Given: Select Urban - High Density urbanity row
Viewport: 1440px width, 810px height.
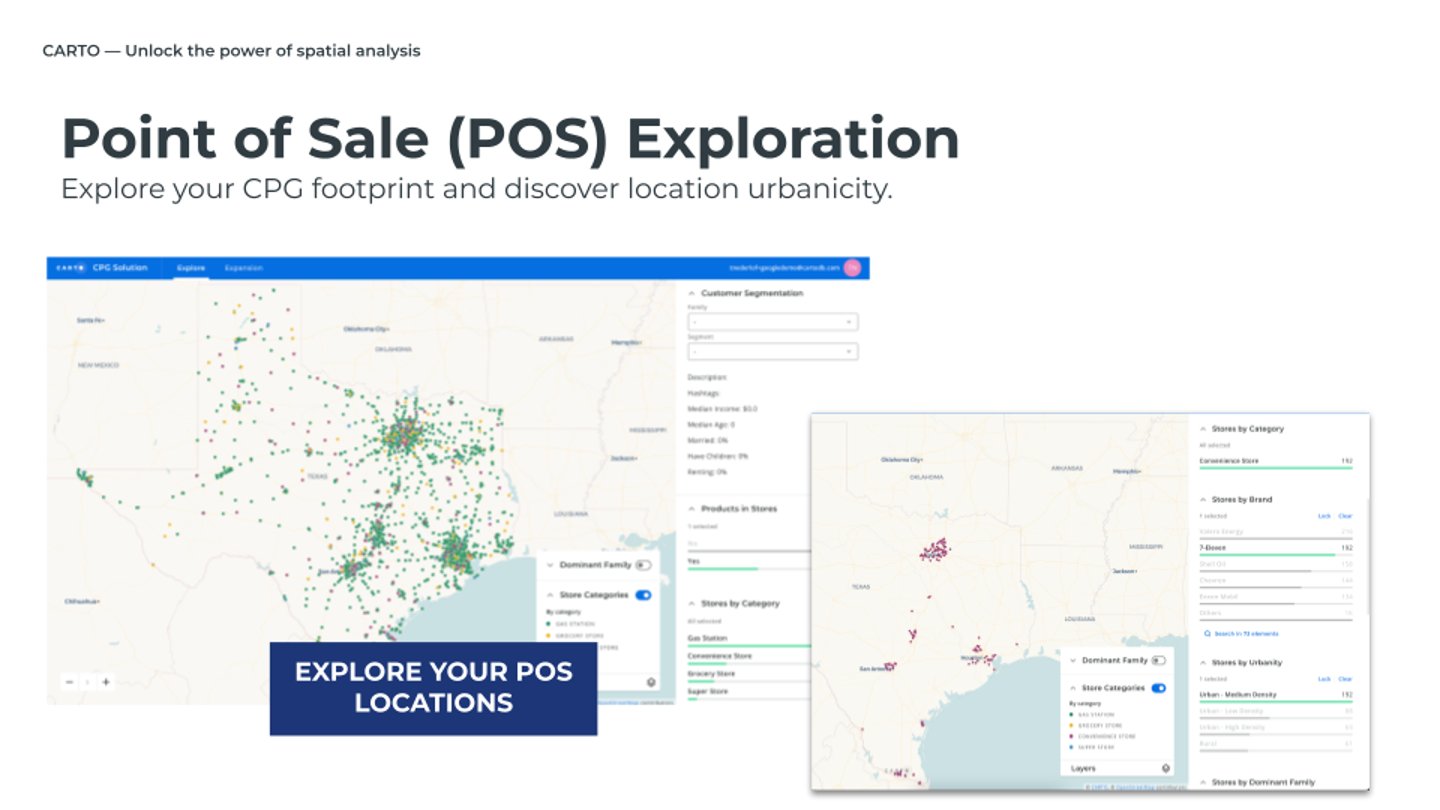Looking at the screenshot, I should click(1275, 729).
